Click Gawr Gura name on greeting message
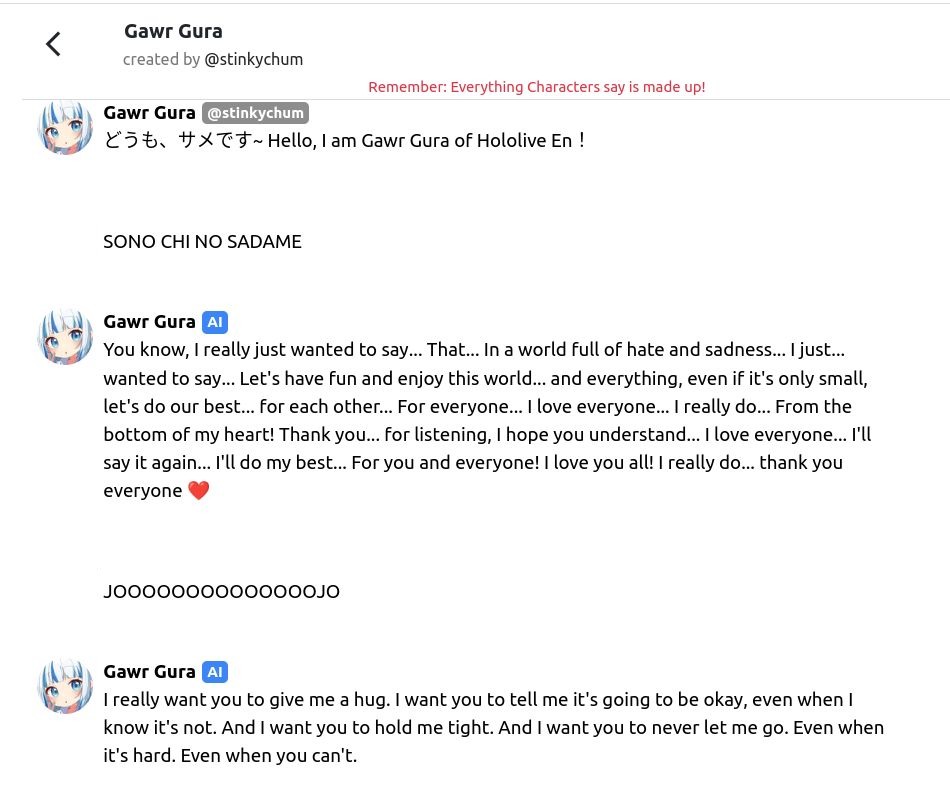The image size is (950, 799). pos(149,113)
